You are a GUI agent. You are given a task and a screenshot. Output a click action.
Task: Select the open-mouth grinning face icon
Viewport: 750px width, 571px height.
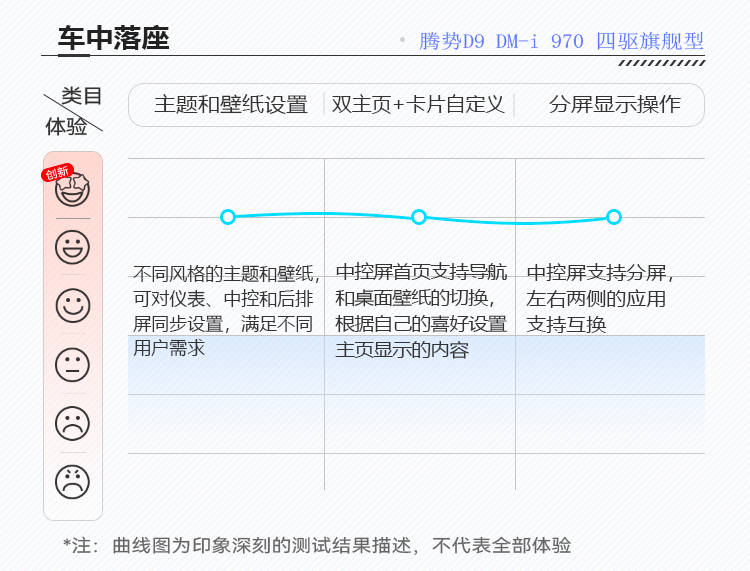pyautogui.click(x=72, y=247)
